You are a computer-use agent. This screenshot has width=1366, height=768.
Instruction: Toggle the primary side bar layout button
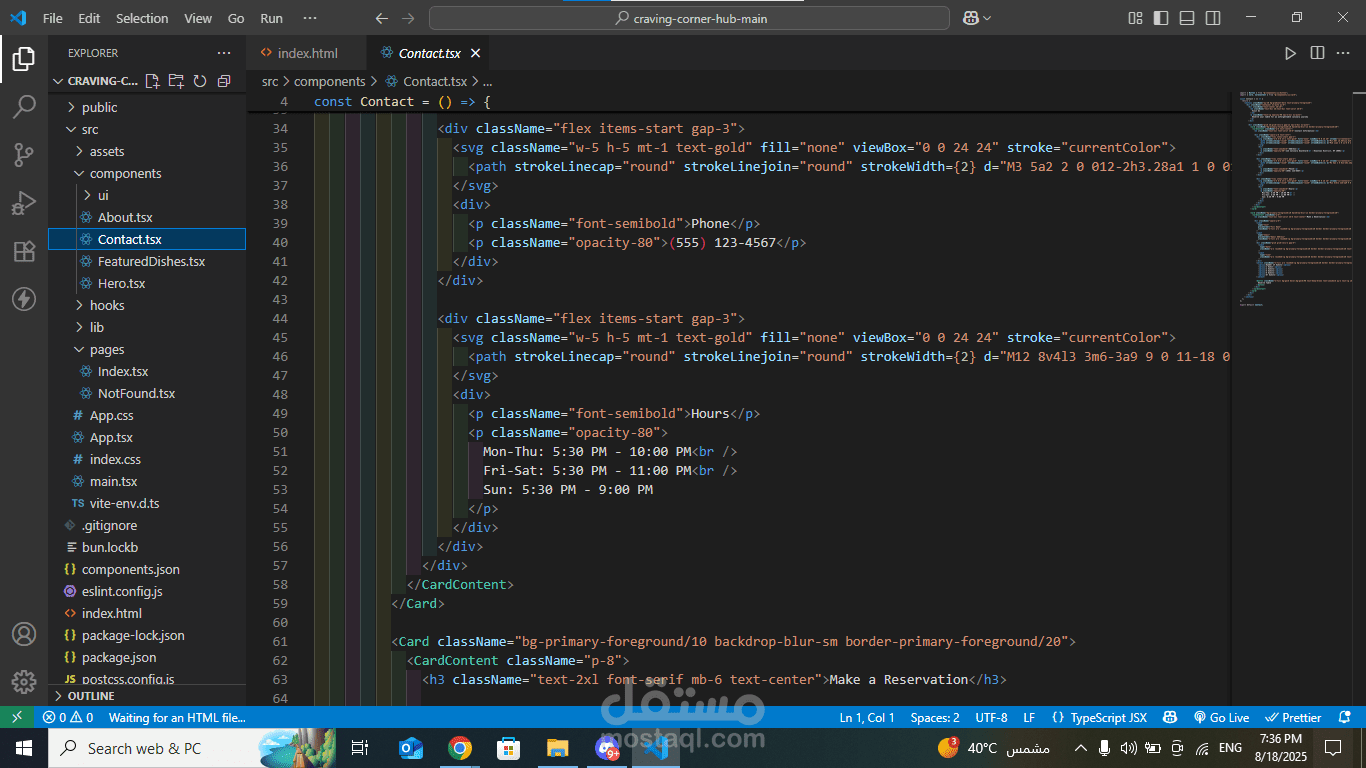(x=1161, y=18)
